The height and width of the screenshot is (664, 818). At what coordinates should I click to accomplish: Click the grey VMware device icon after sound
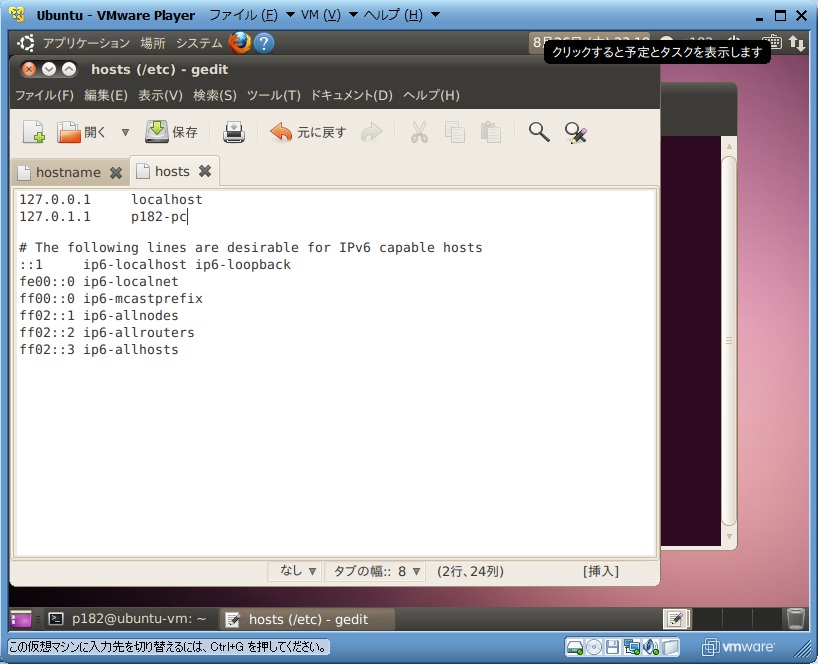671,647
